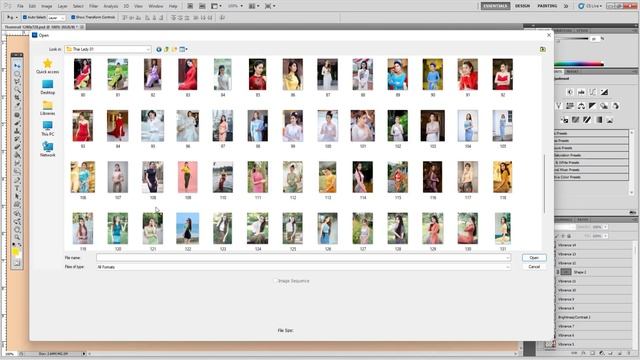Open Network in the places bar
Screen dimensions: 640x360
click(x=47, y=149)
